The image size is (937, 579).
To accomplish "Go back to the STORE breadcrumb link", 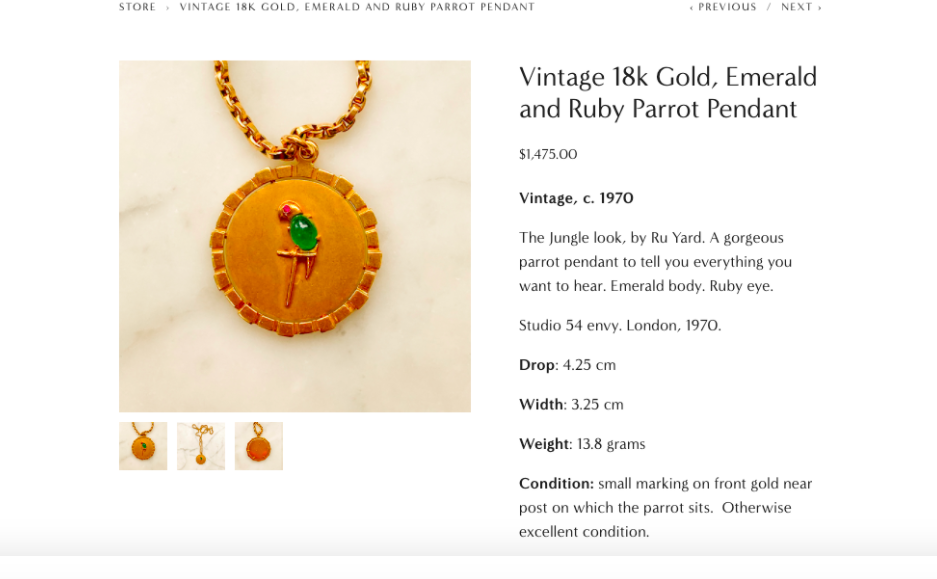I will (x=137, y=7).
